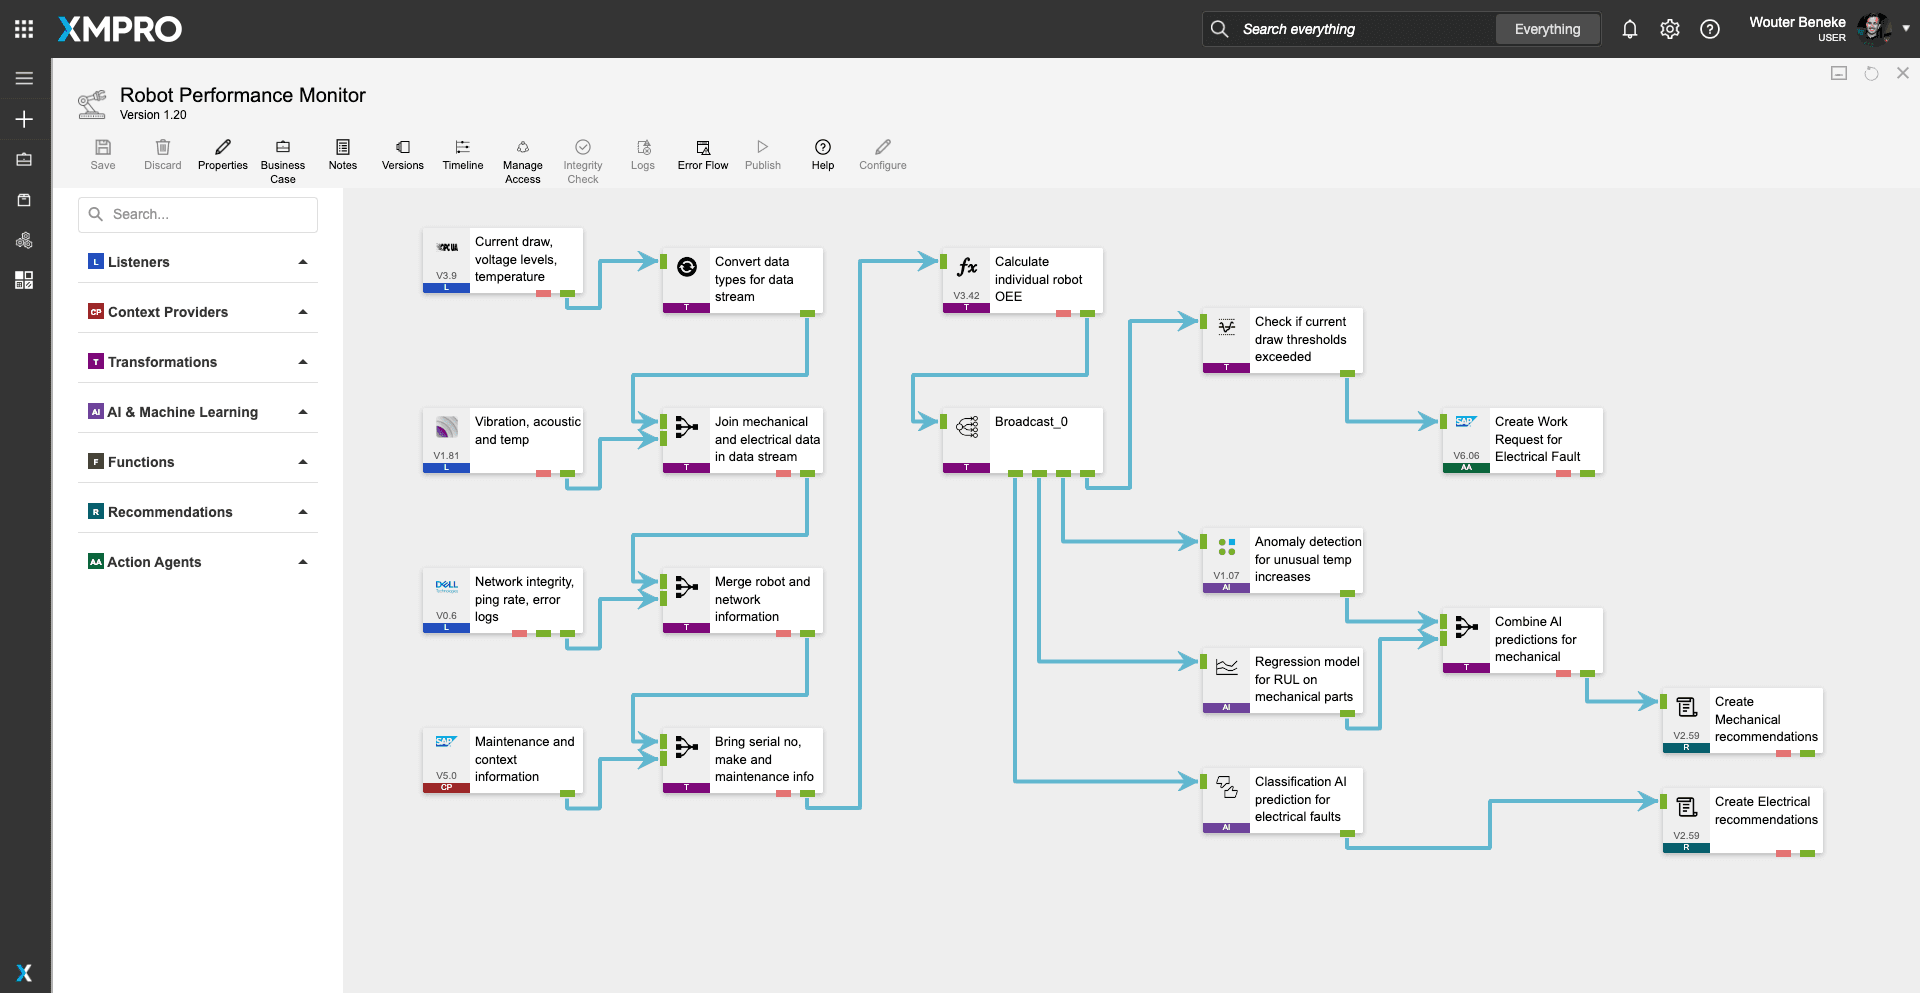Open the Notes toolbar icon

coord(343,148)
